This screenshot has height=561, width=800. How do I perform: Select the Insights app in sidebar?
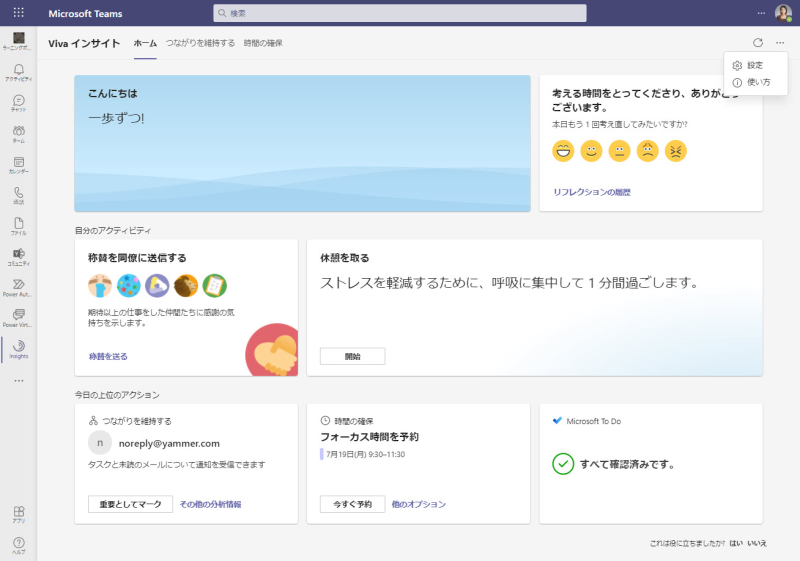pos(18,349)
